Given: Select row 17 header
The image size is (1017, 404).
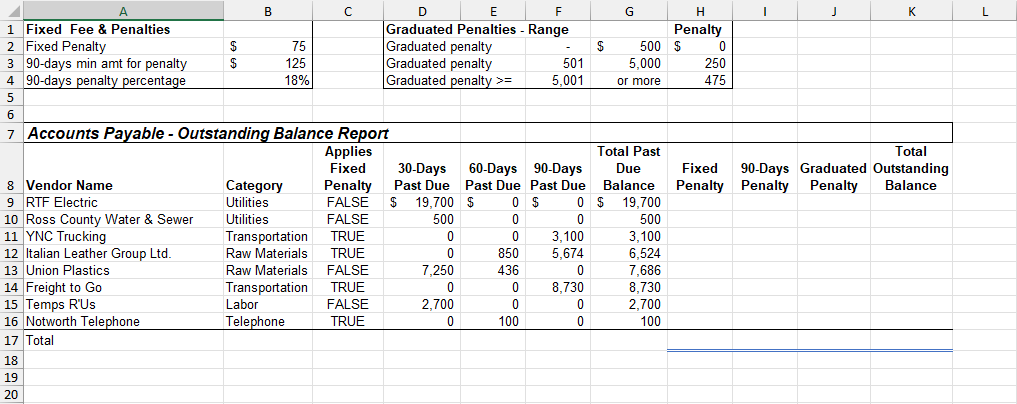Looking at the screenshot, I should [x=11, y=340].
